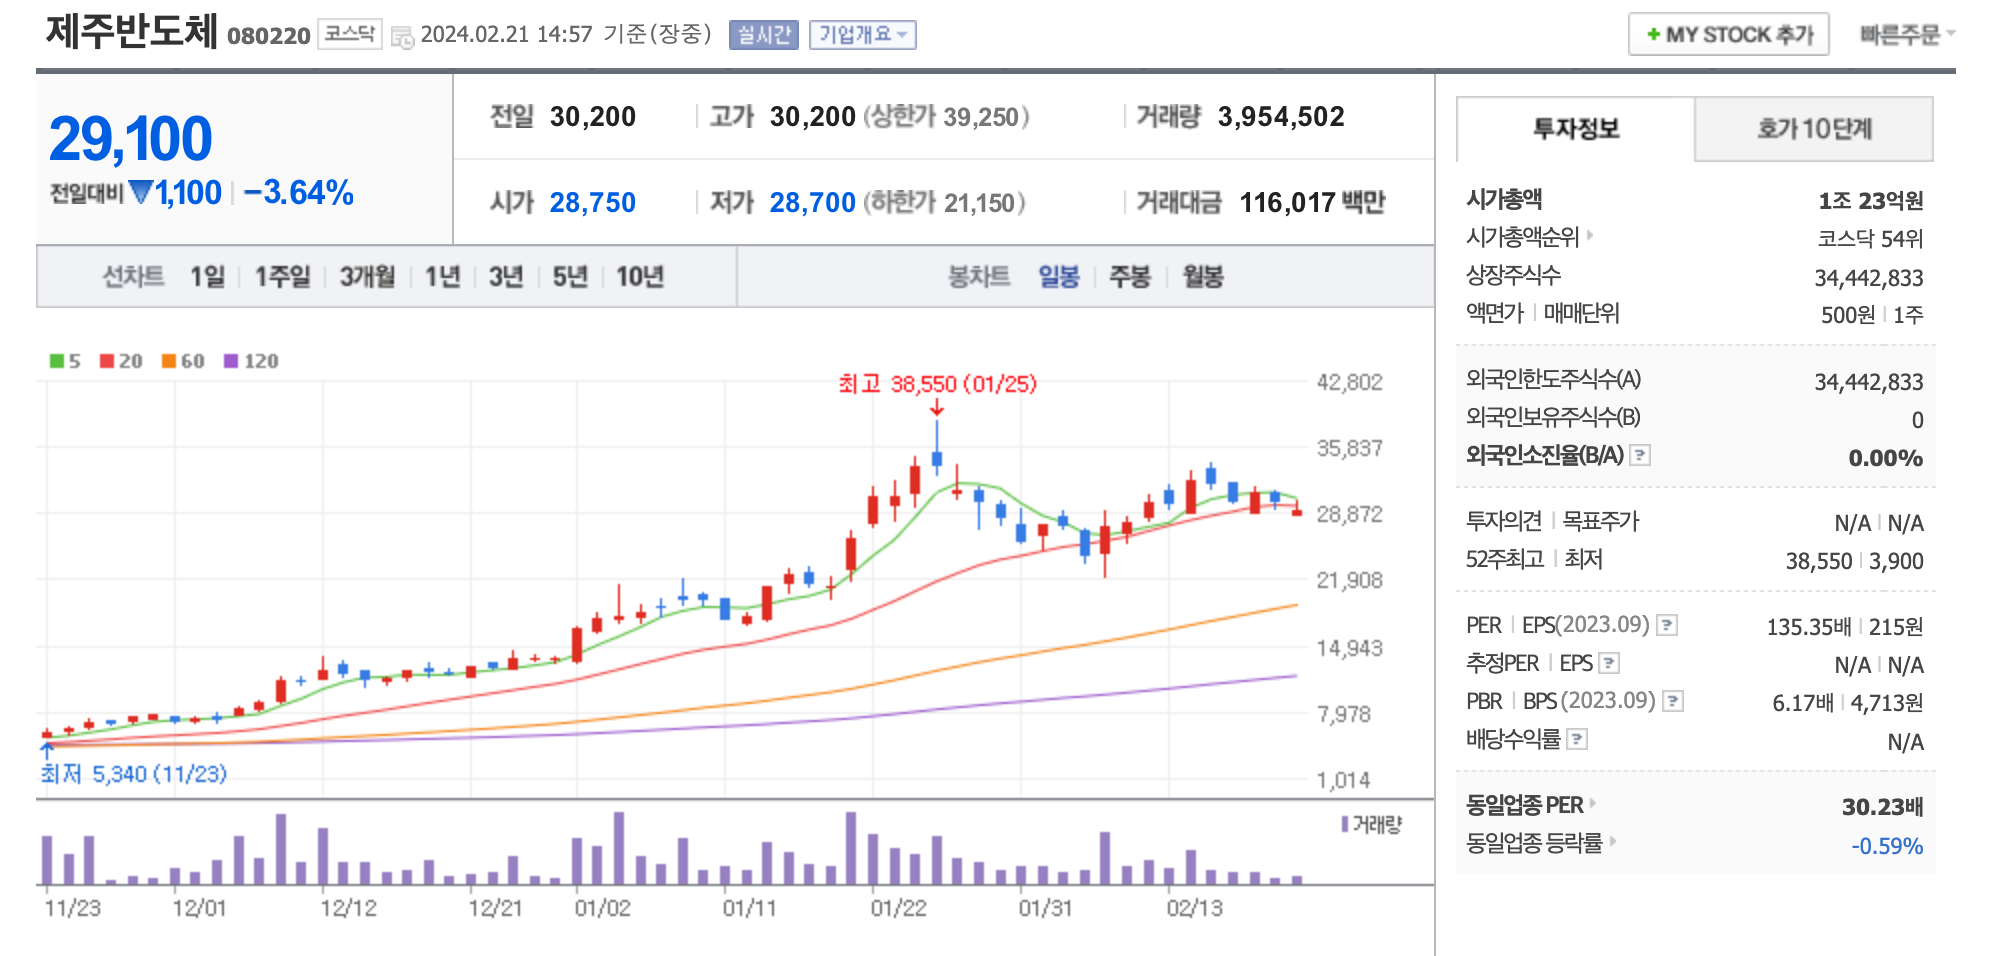The image size is (1992, 956).
Task: Open the 배당수익률 help icon
Action: [x=1578, y=740]
